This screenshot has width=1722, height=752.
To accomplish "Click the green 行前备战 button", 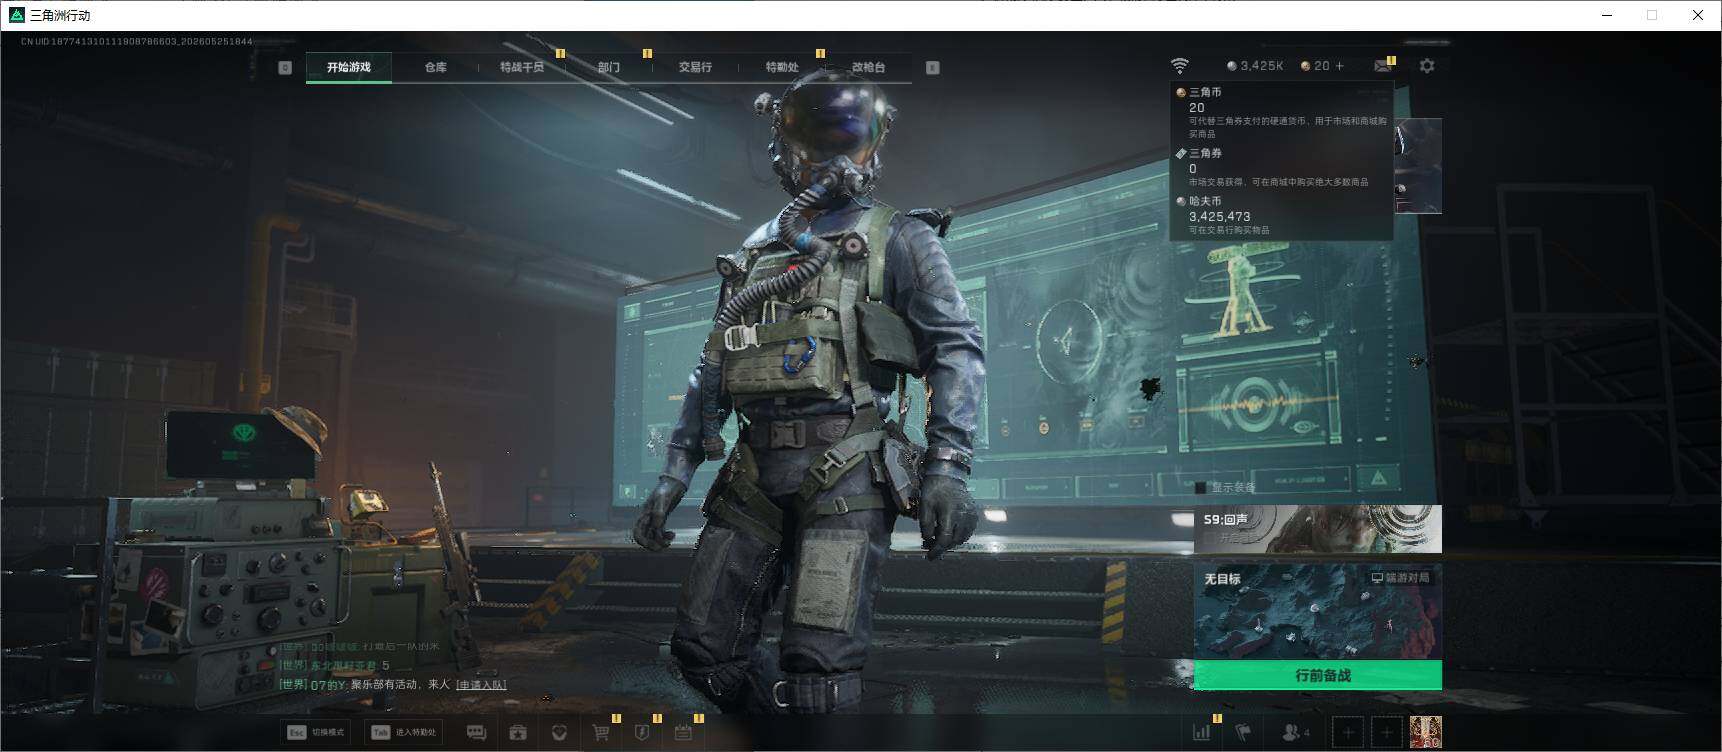I will (x=1318, y=675).
